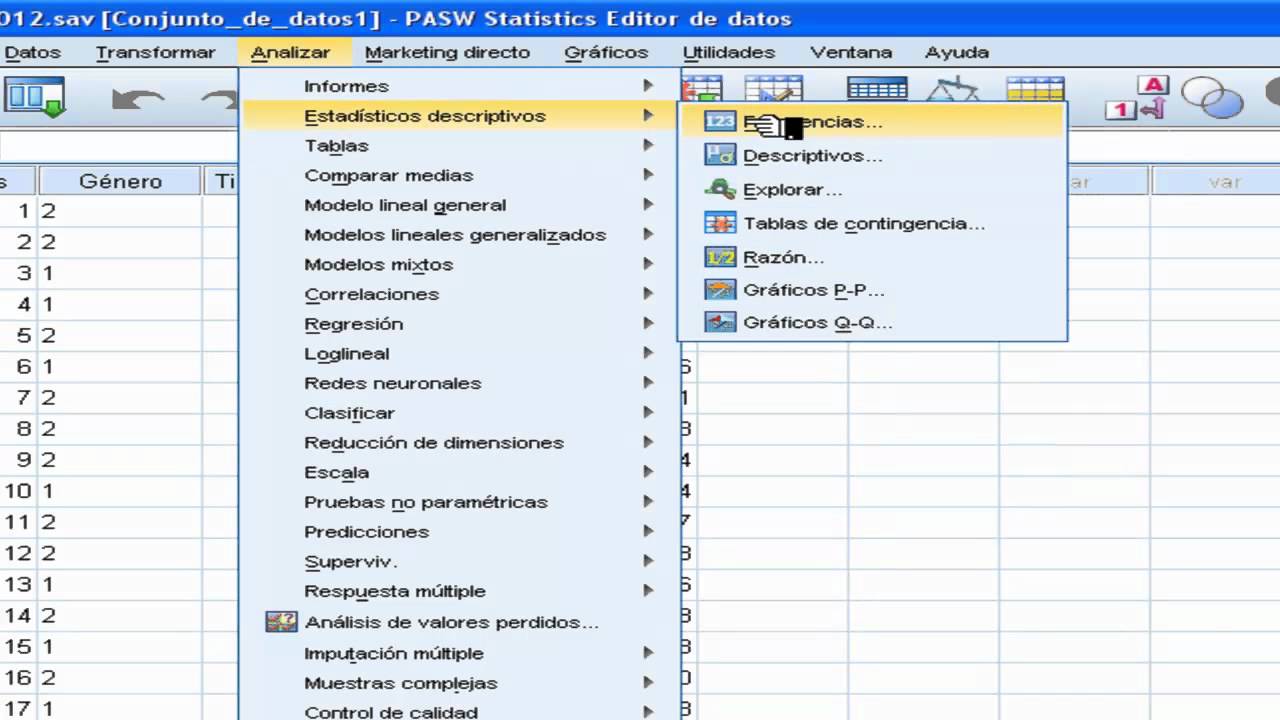
Task: Expand Modelo lineal general submenu arrow
Action: [648, 205]
